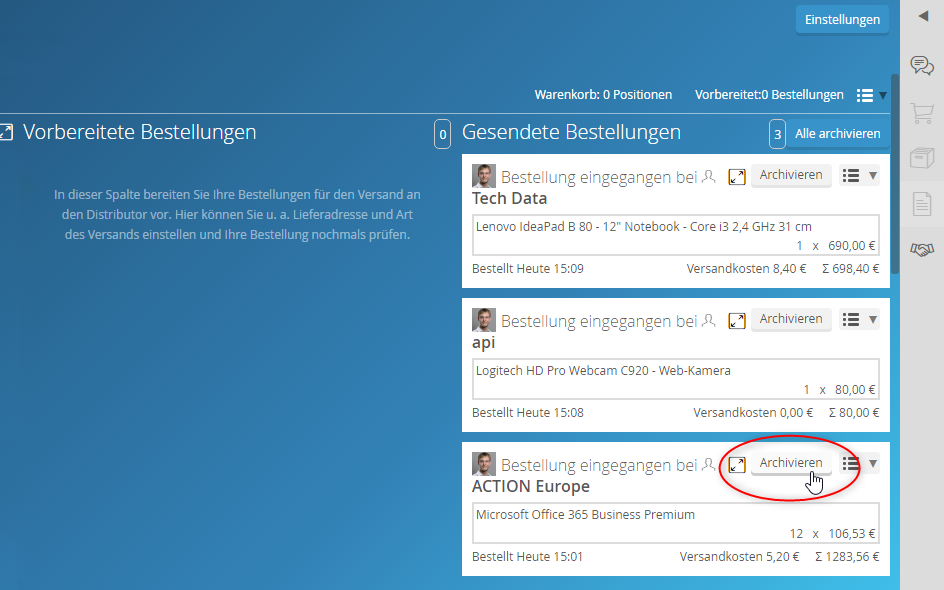944x590 pixels.
Task: Click the Einstellungen button
Action: (x=842, y=19)
